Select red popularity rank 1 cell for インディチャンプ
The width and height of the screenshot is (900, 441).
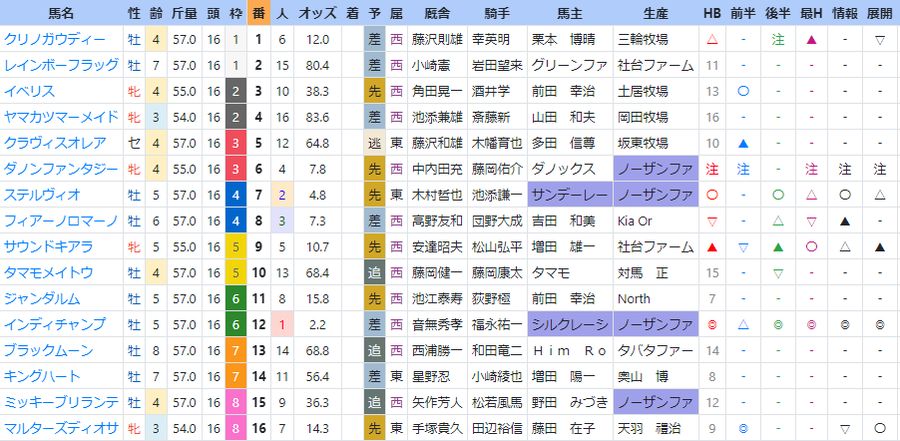coord(282,324)
